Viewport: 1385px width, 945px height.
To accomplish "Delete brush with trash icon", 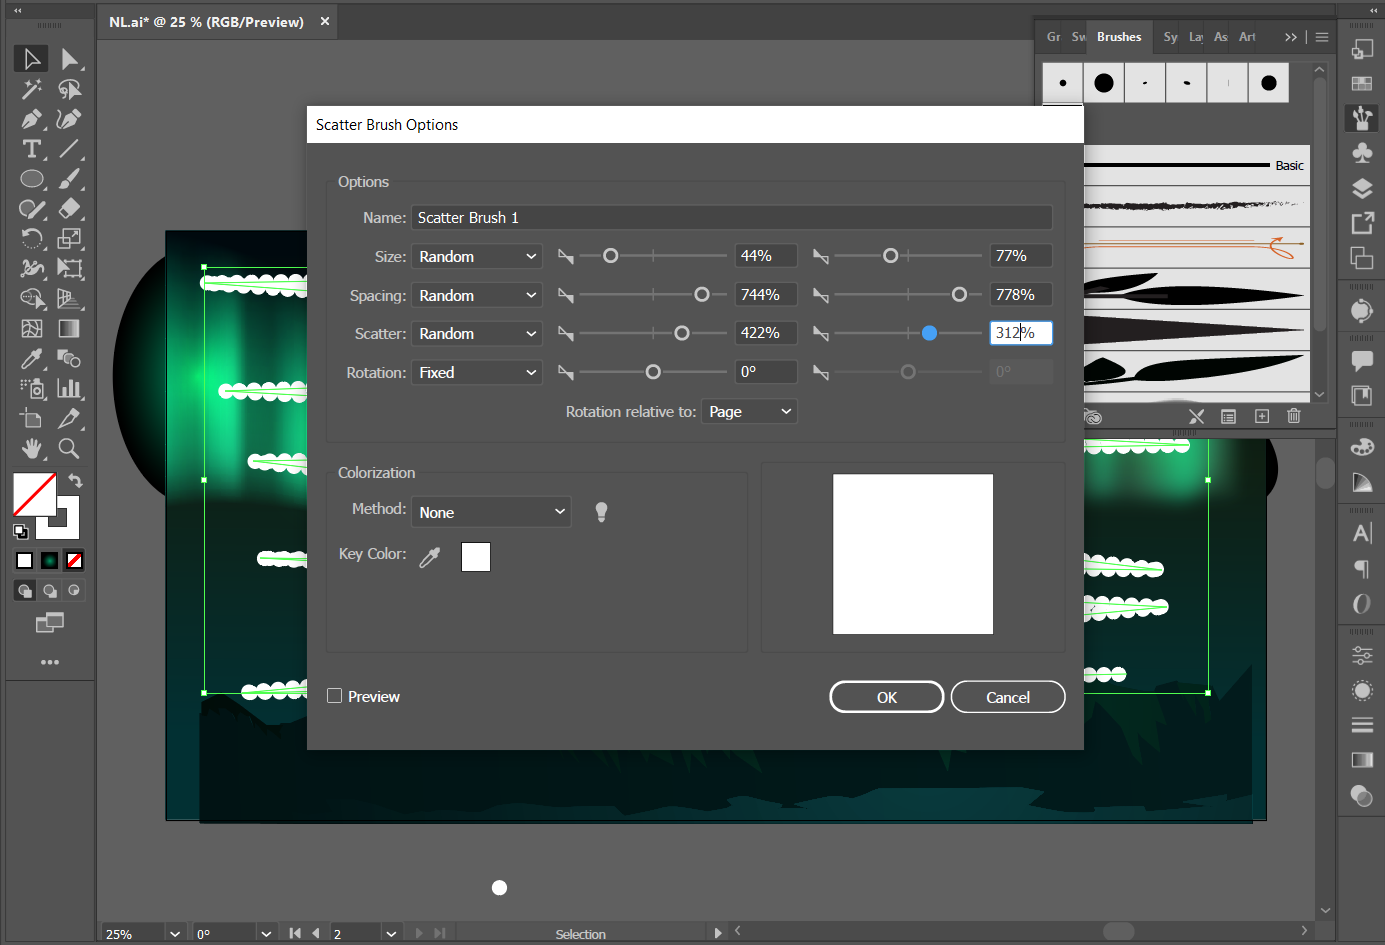I will 1293,416.
